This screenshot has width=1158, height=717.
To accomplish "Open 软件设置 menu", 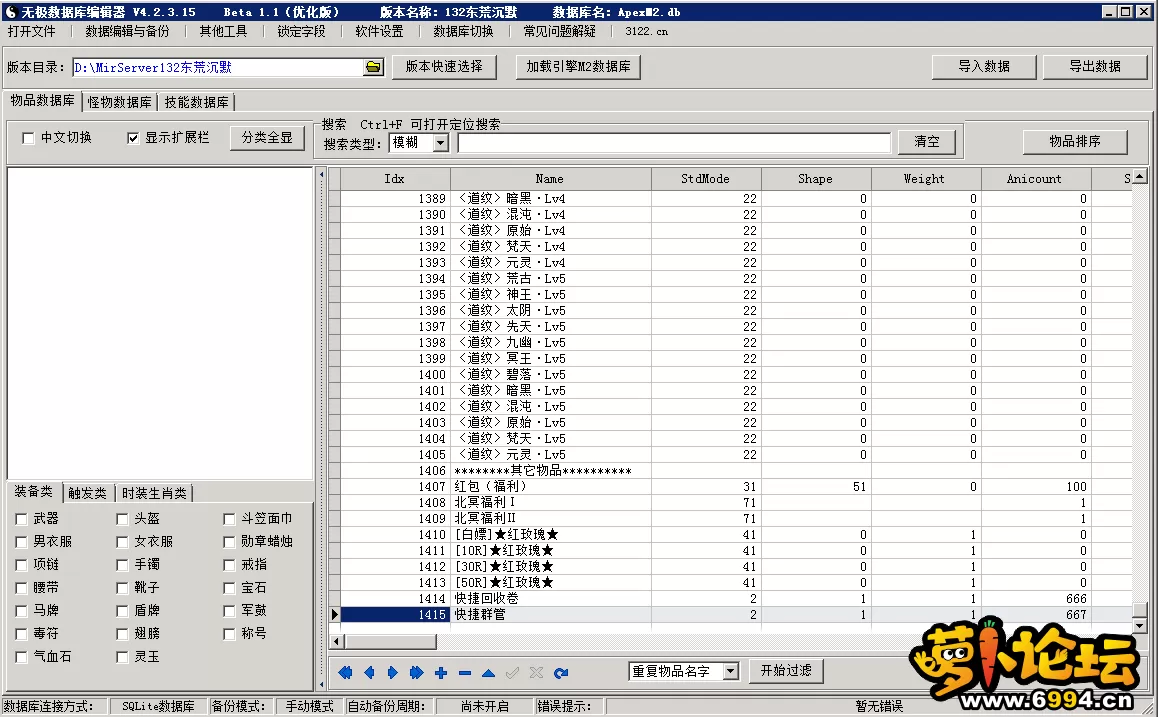I will pos(380,31).
